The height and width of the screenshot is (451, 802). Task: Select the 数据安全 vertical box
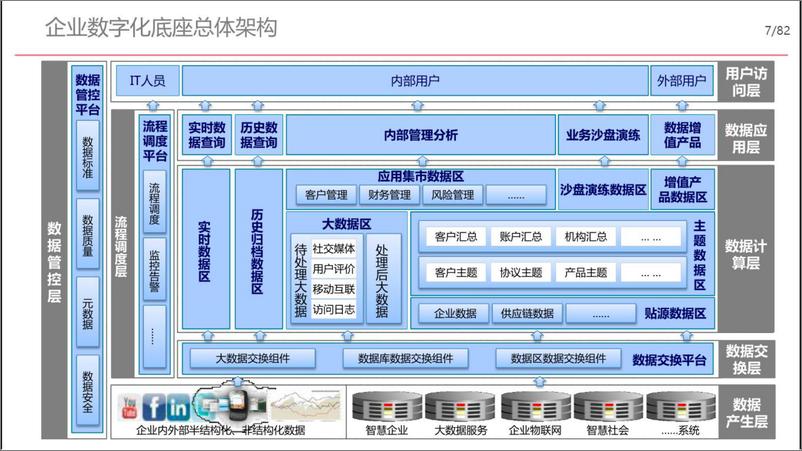pos(87,391)
